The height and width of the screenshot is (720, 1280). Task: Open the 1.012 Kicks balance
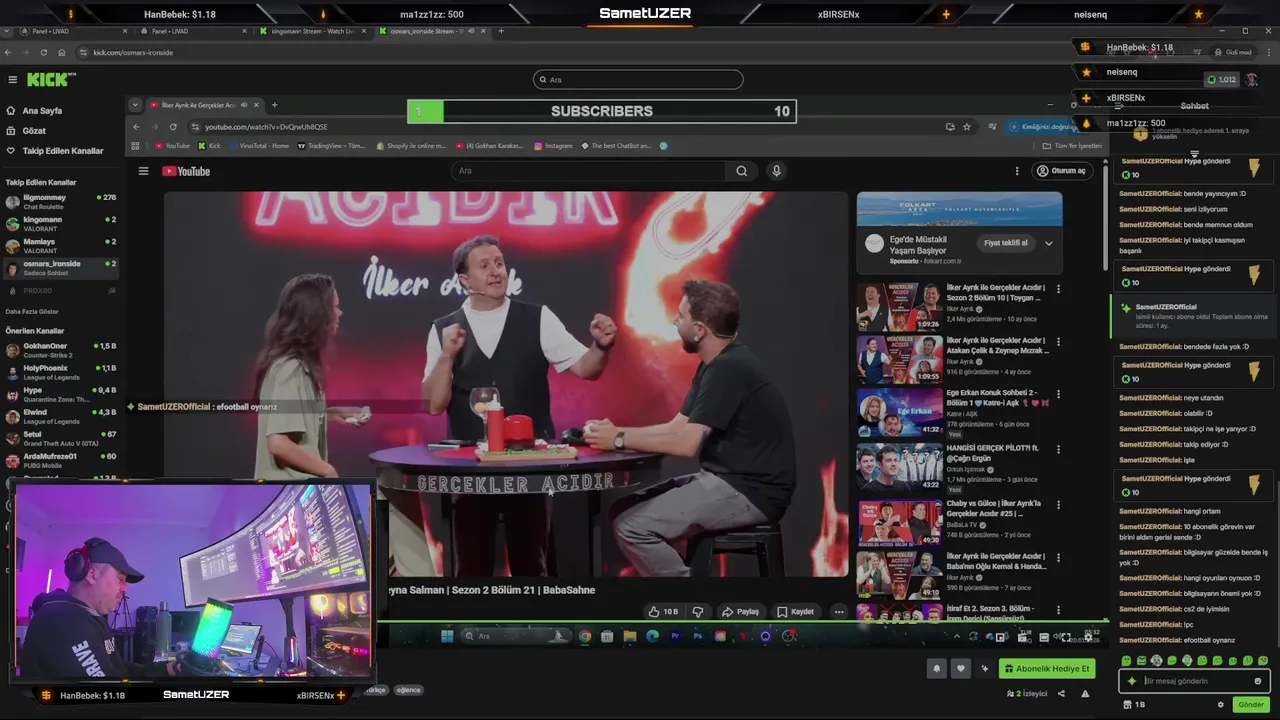point(1221,80)
